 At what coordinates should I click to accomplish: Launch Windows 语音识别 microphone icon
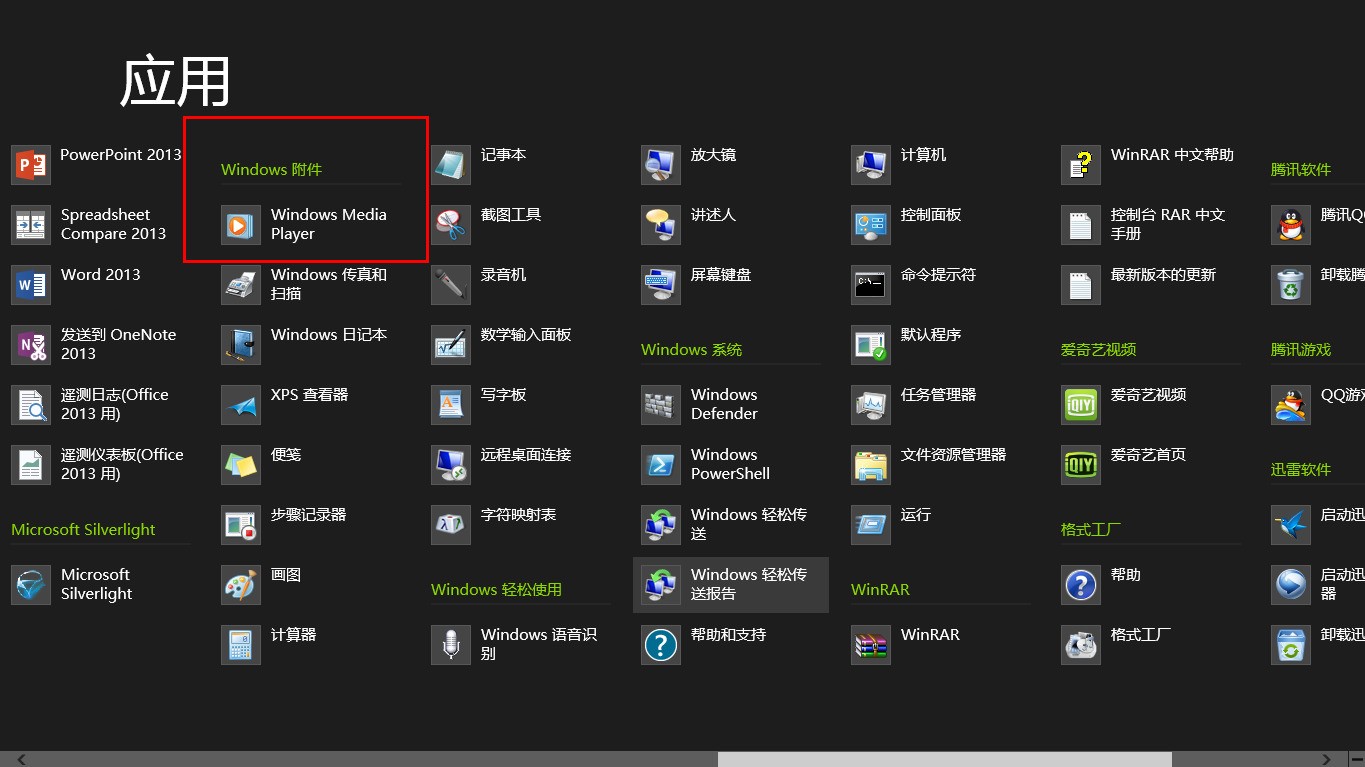coord(451,645)
